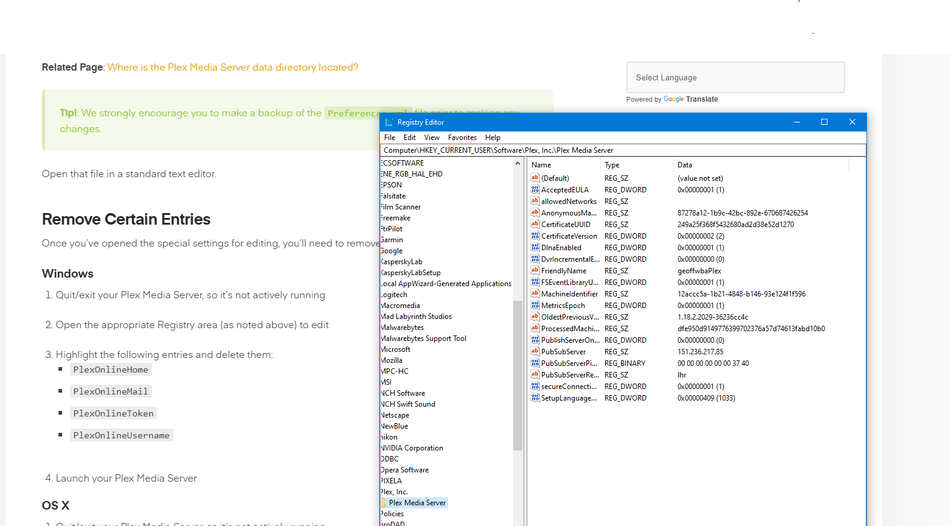Select the CertificateUUID string icon
The height and width of the screenshot is (526, 951).
point(535,224)
